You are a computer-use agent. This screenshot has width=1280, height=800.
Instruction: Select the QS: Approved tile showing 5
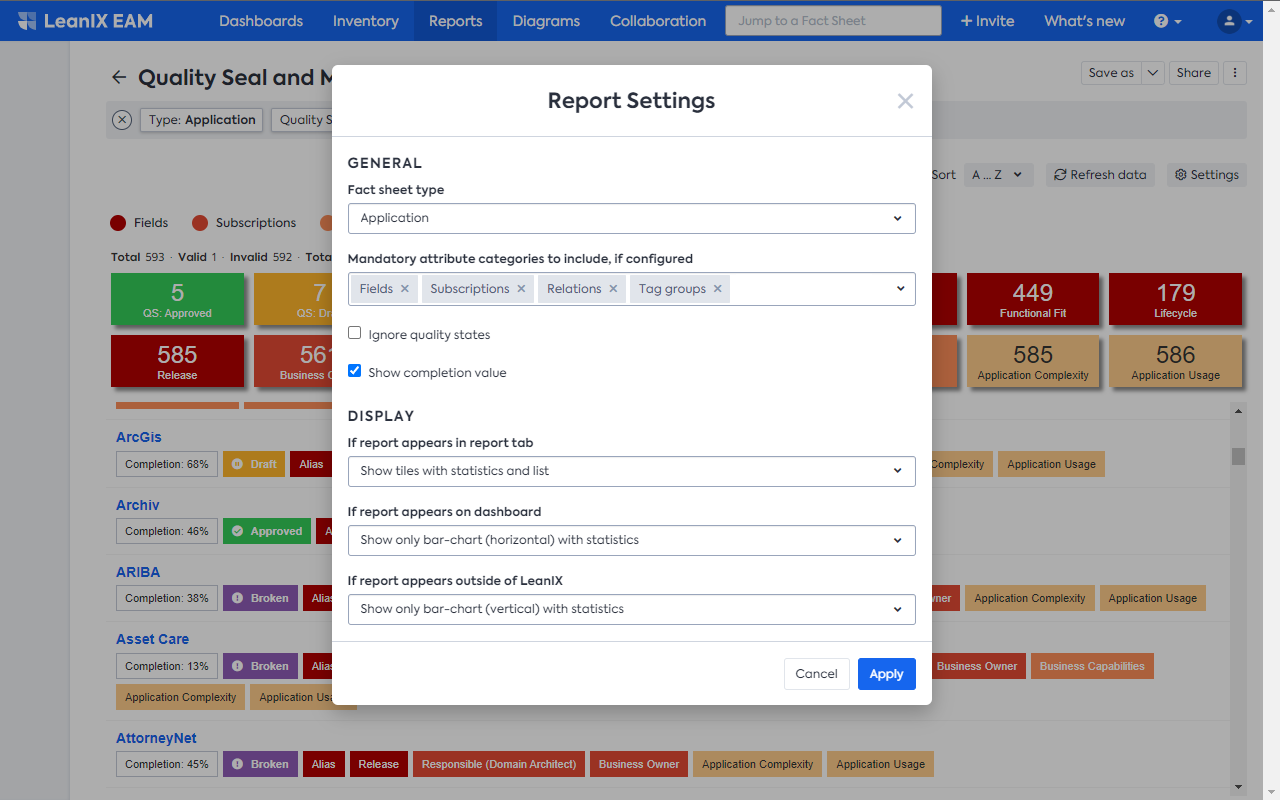coord(177,299)
